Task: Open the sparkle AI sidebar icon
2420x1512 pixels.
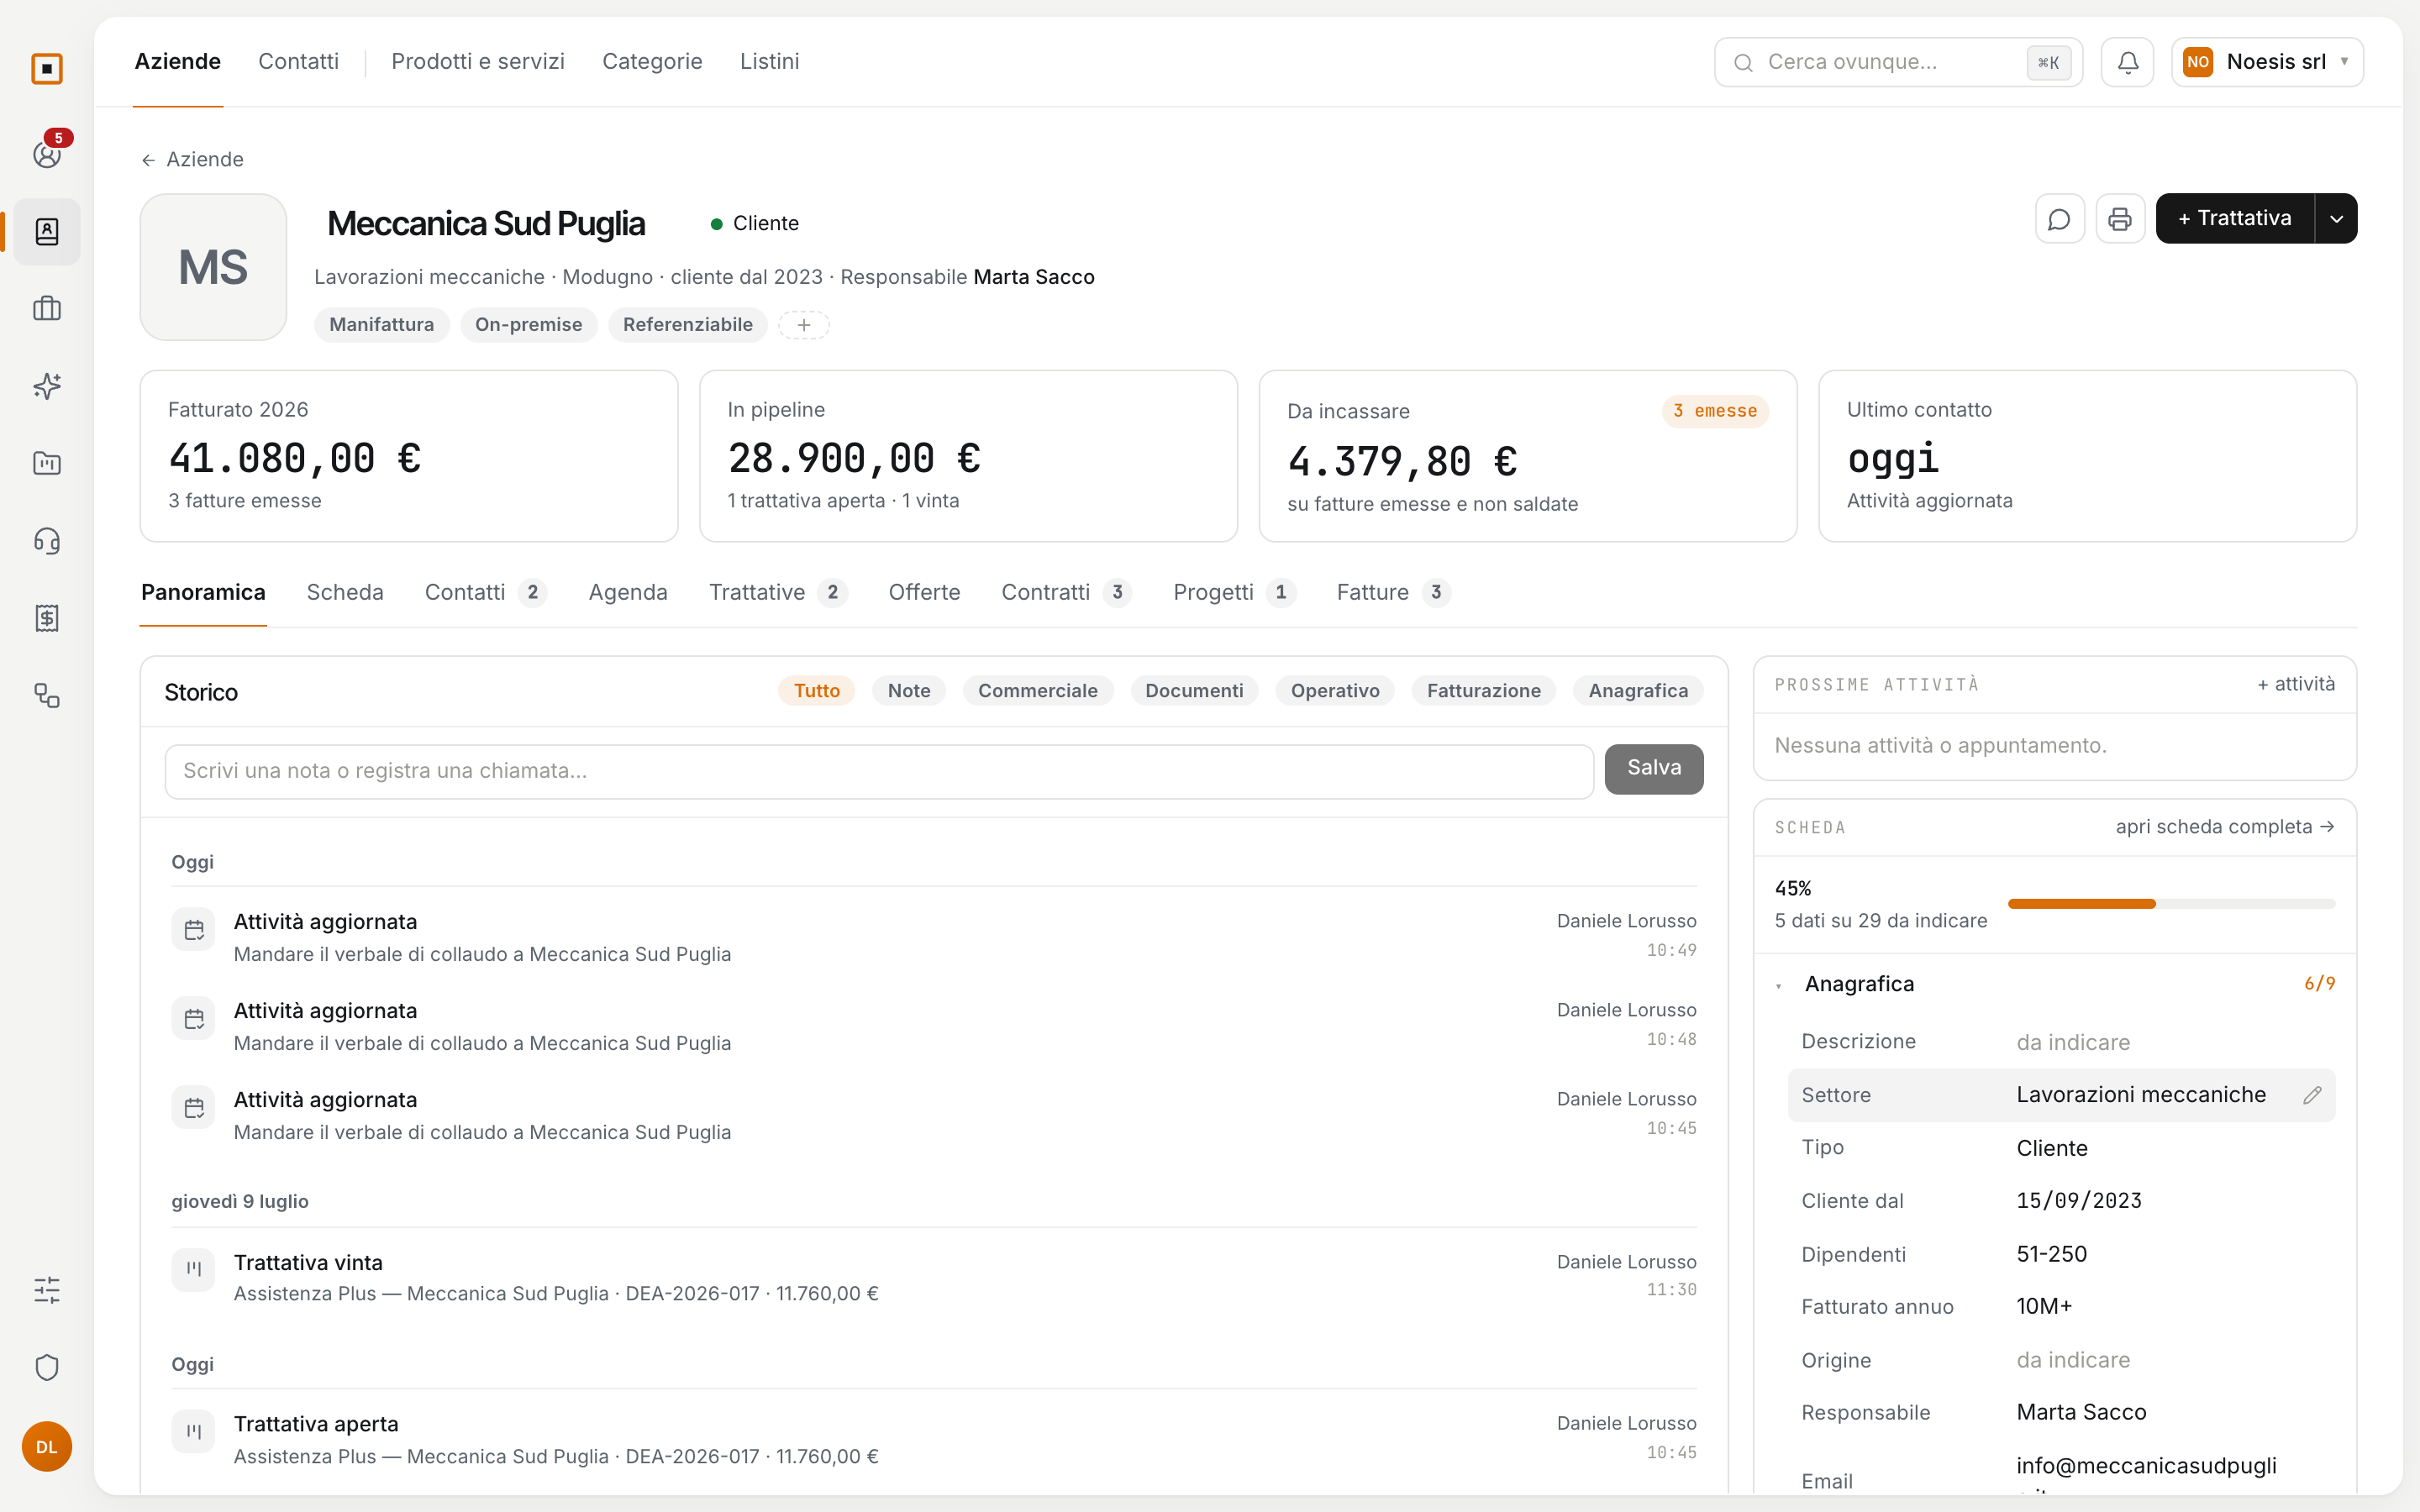Action: (x=47, y=386)
